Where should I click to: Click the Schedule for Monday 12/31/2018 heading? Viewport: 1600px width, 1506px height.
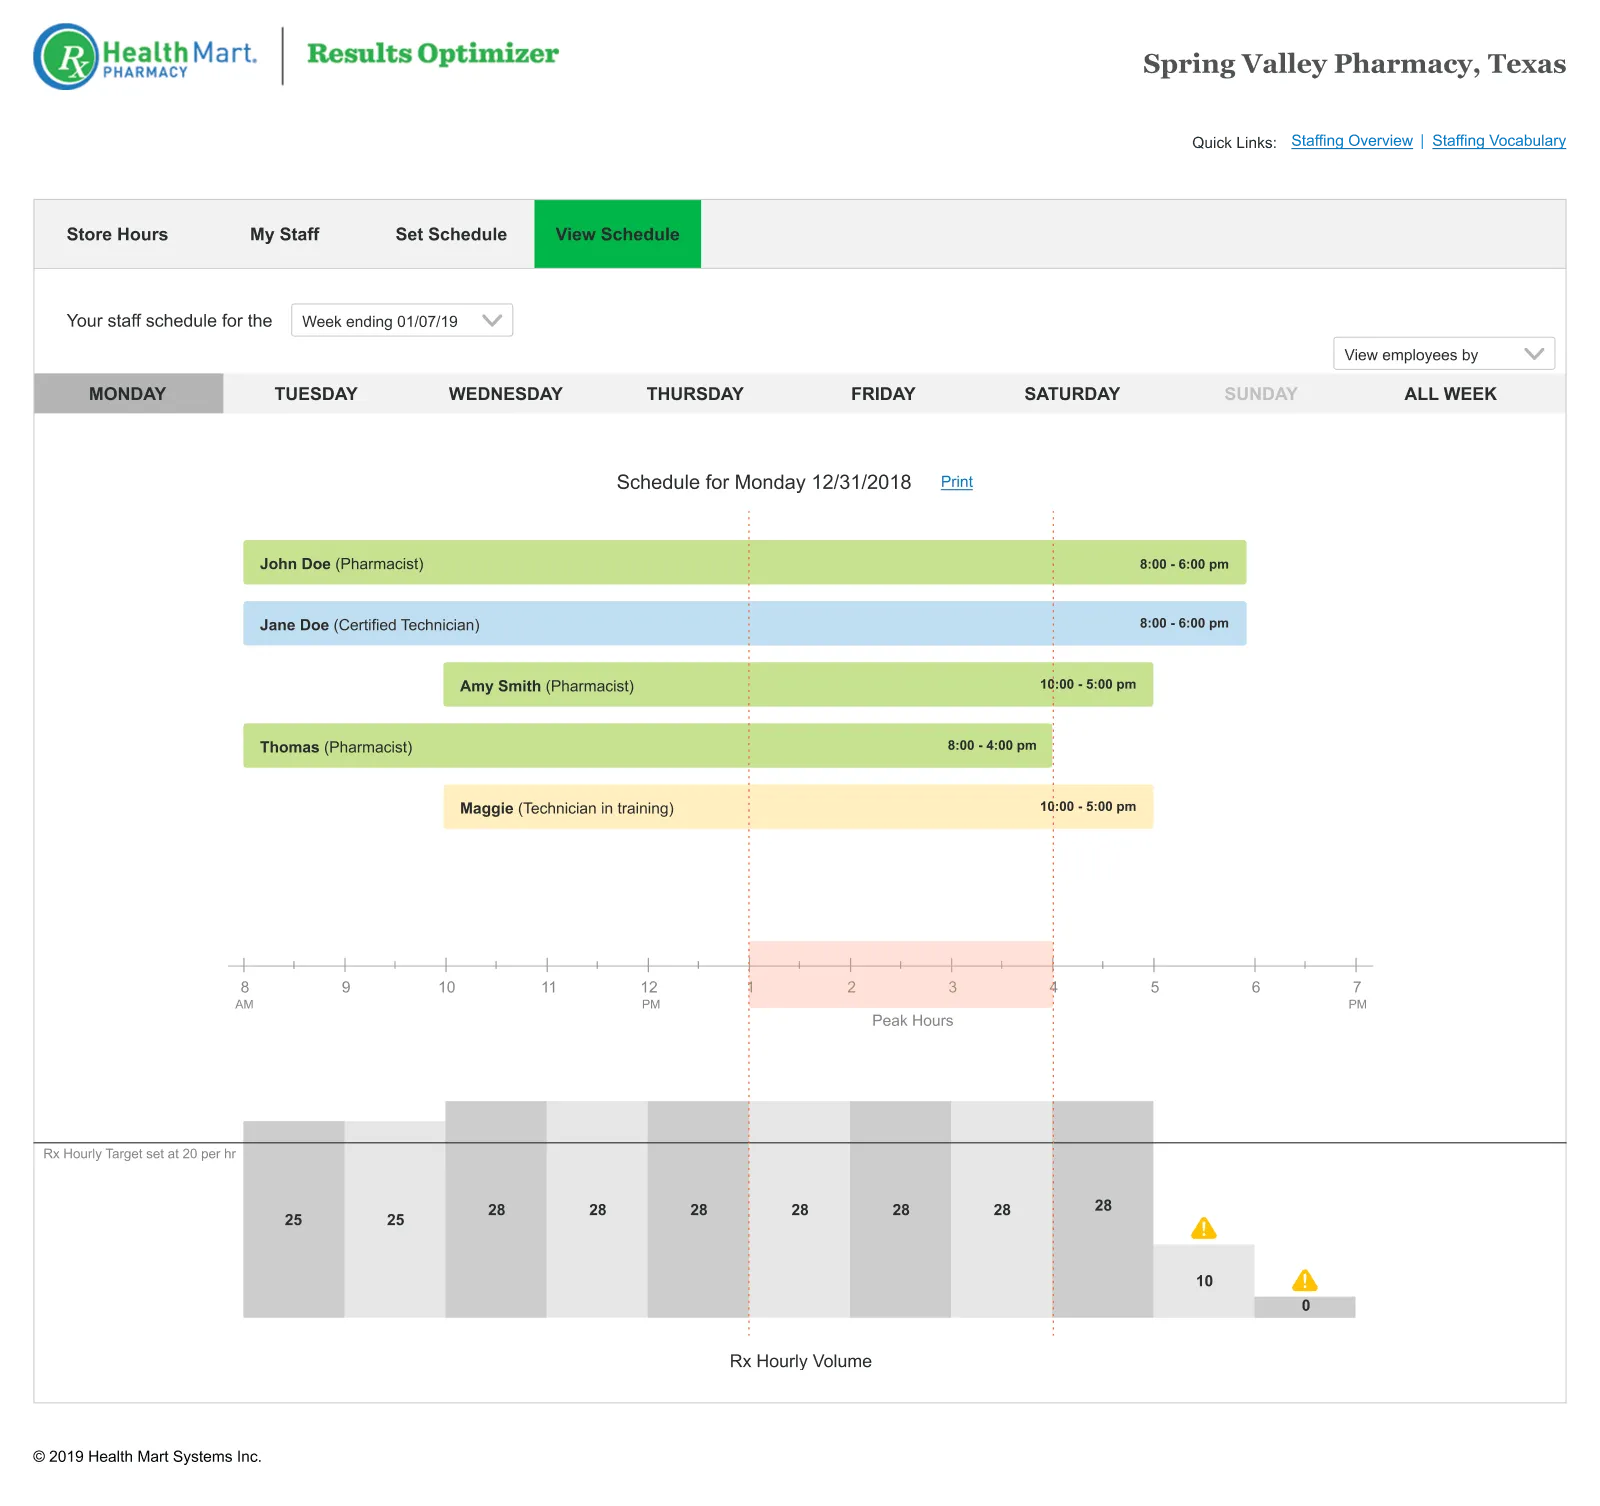(764, 482)
